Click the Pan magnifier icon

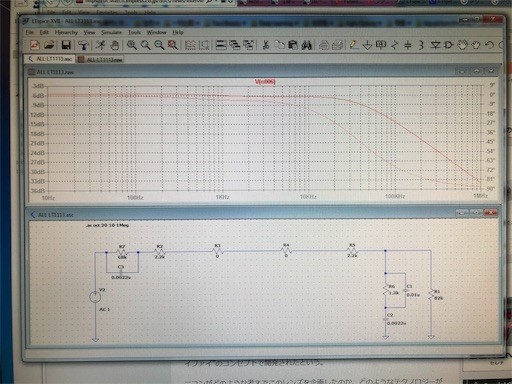click(145, 45)
